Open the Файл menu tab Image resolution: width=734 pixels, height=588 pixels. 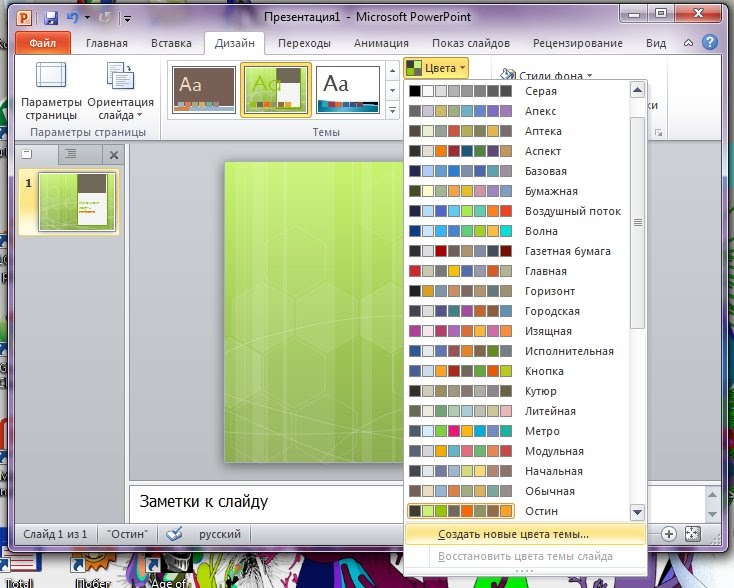tap(43, 43)
